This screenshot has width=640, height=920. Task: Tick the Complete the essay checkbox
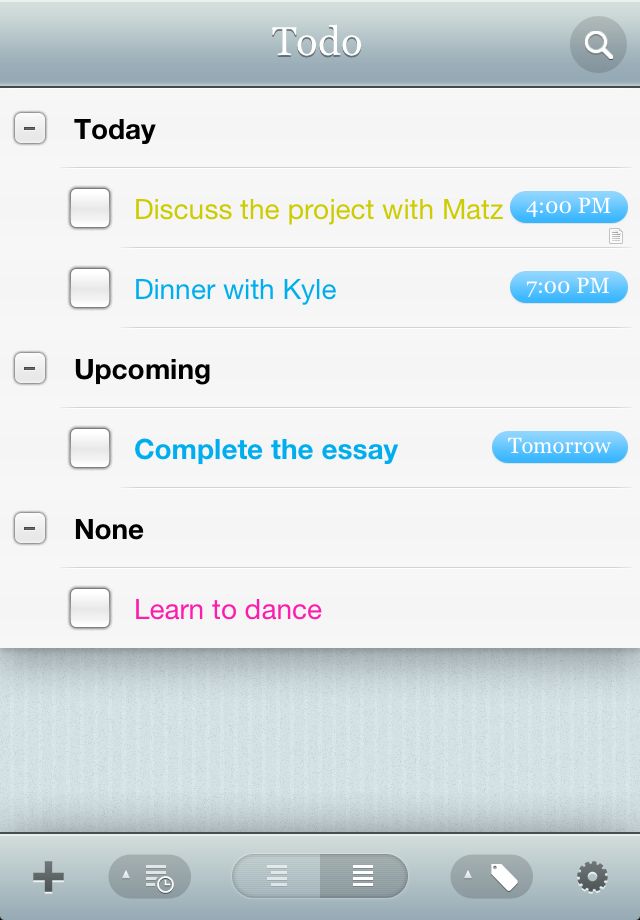pos(90,448)
